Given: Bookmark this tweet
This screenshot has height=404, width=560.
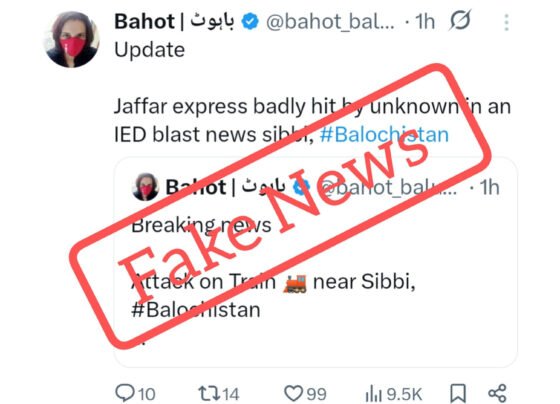Looking at the screenshot, I should point(458,394).
